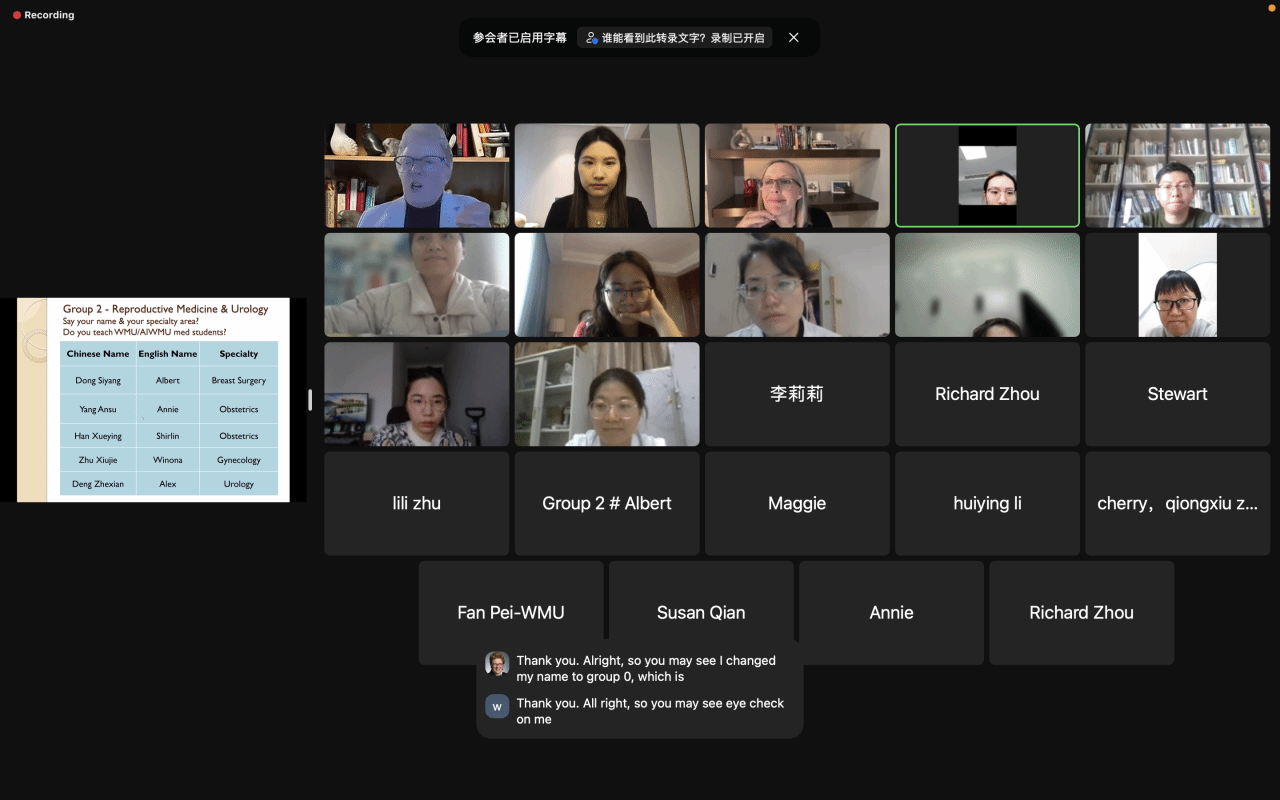
Task: Dismiss the captions-enabled notification with the X
Action: point(793,37)
